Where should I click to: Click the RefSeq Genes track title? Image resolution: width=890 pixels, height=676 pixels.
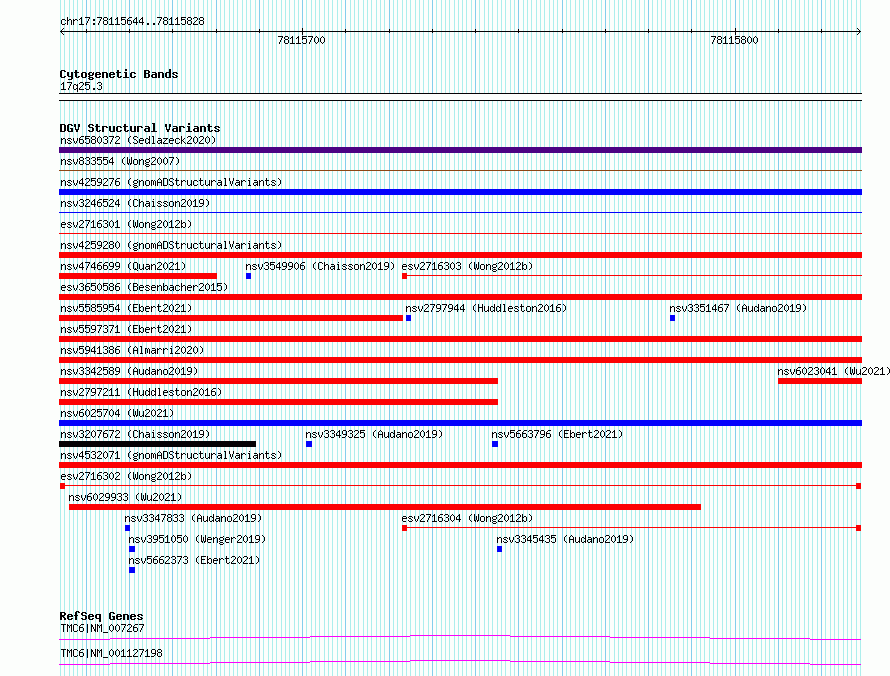(x=101, y=616)
